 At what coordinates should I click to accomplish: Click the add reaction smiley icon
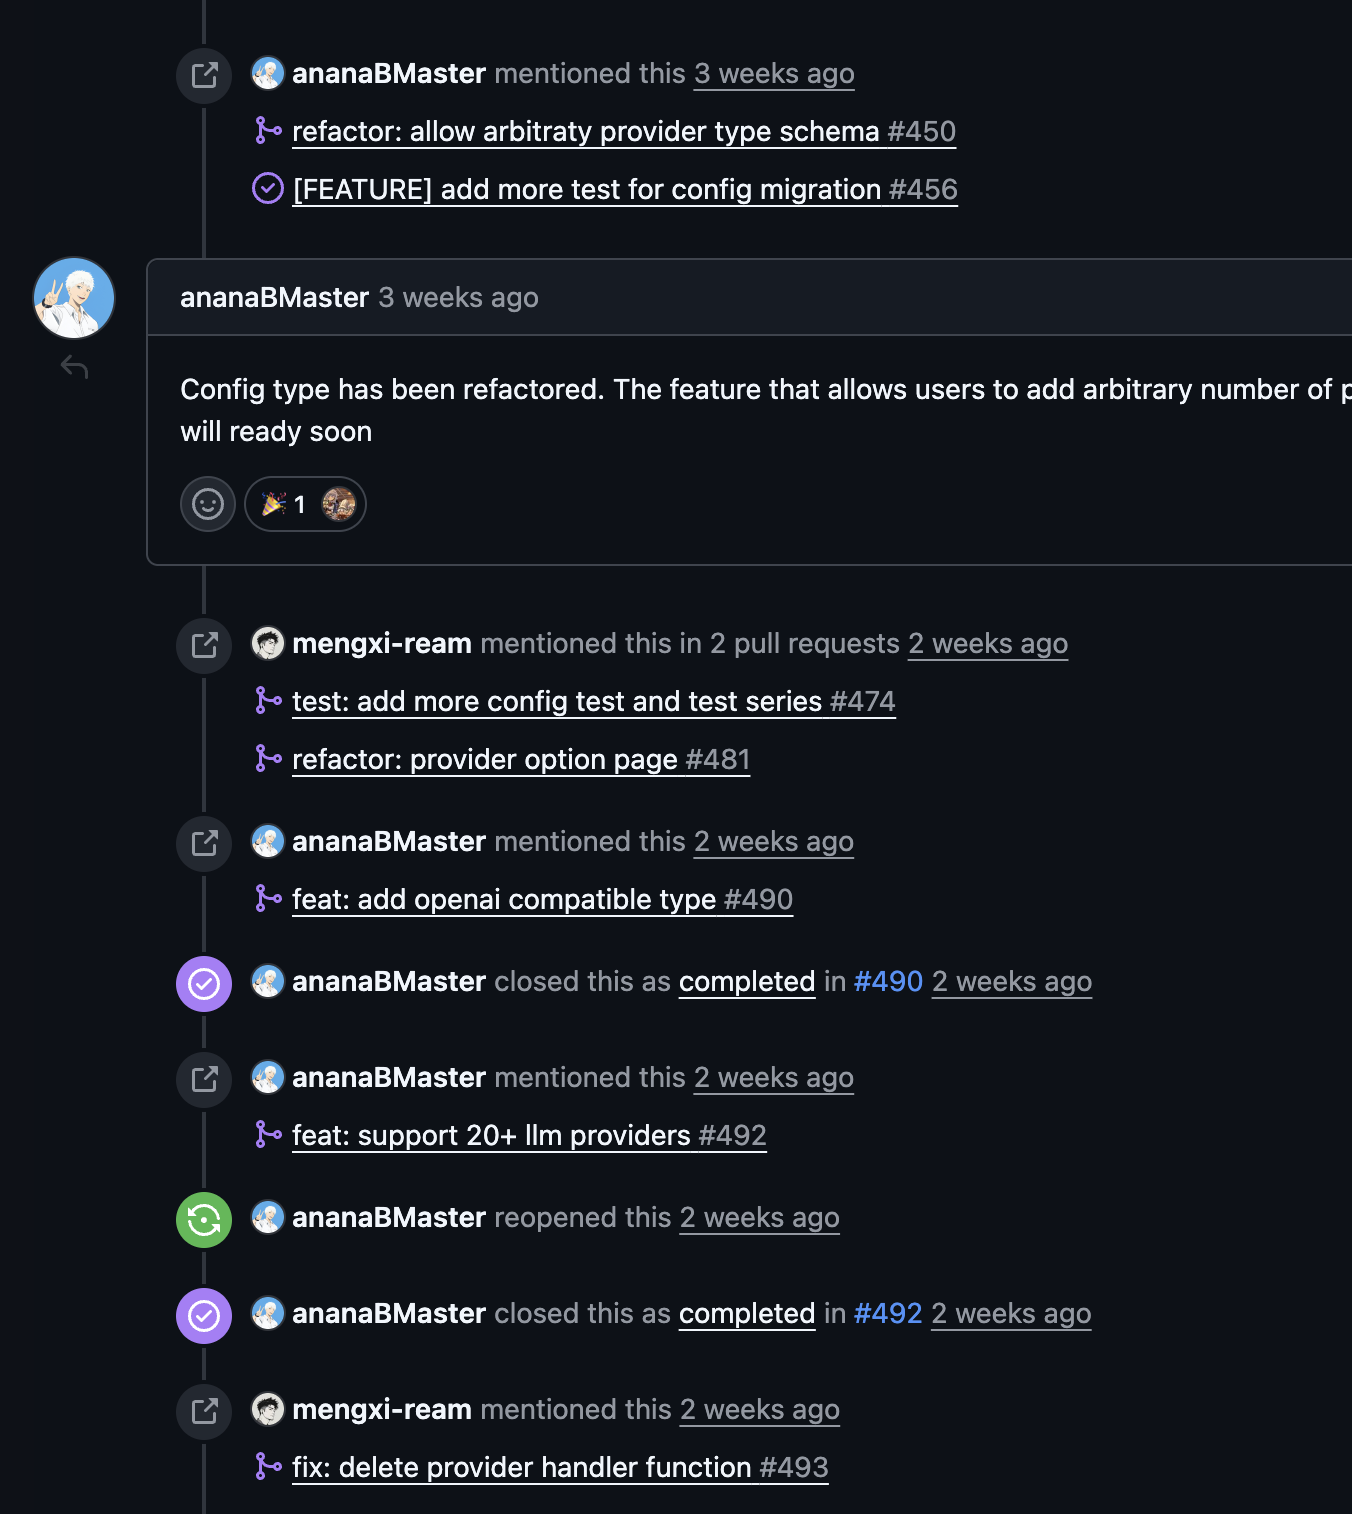point(208,504)
